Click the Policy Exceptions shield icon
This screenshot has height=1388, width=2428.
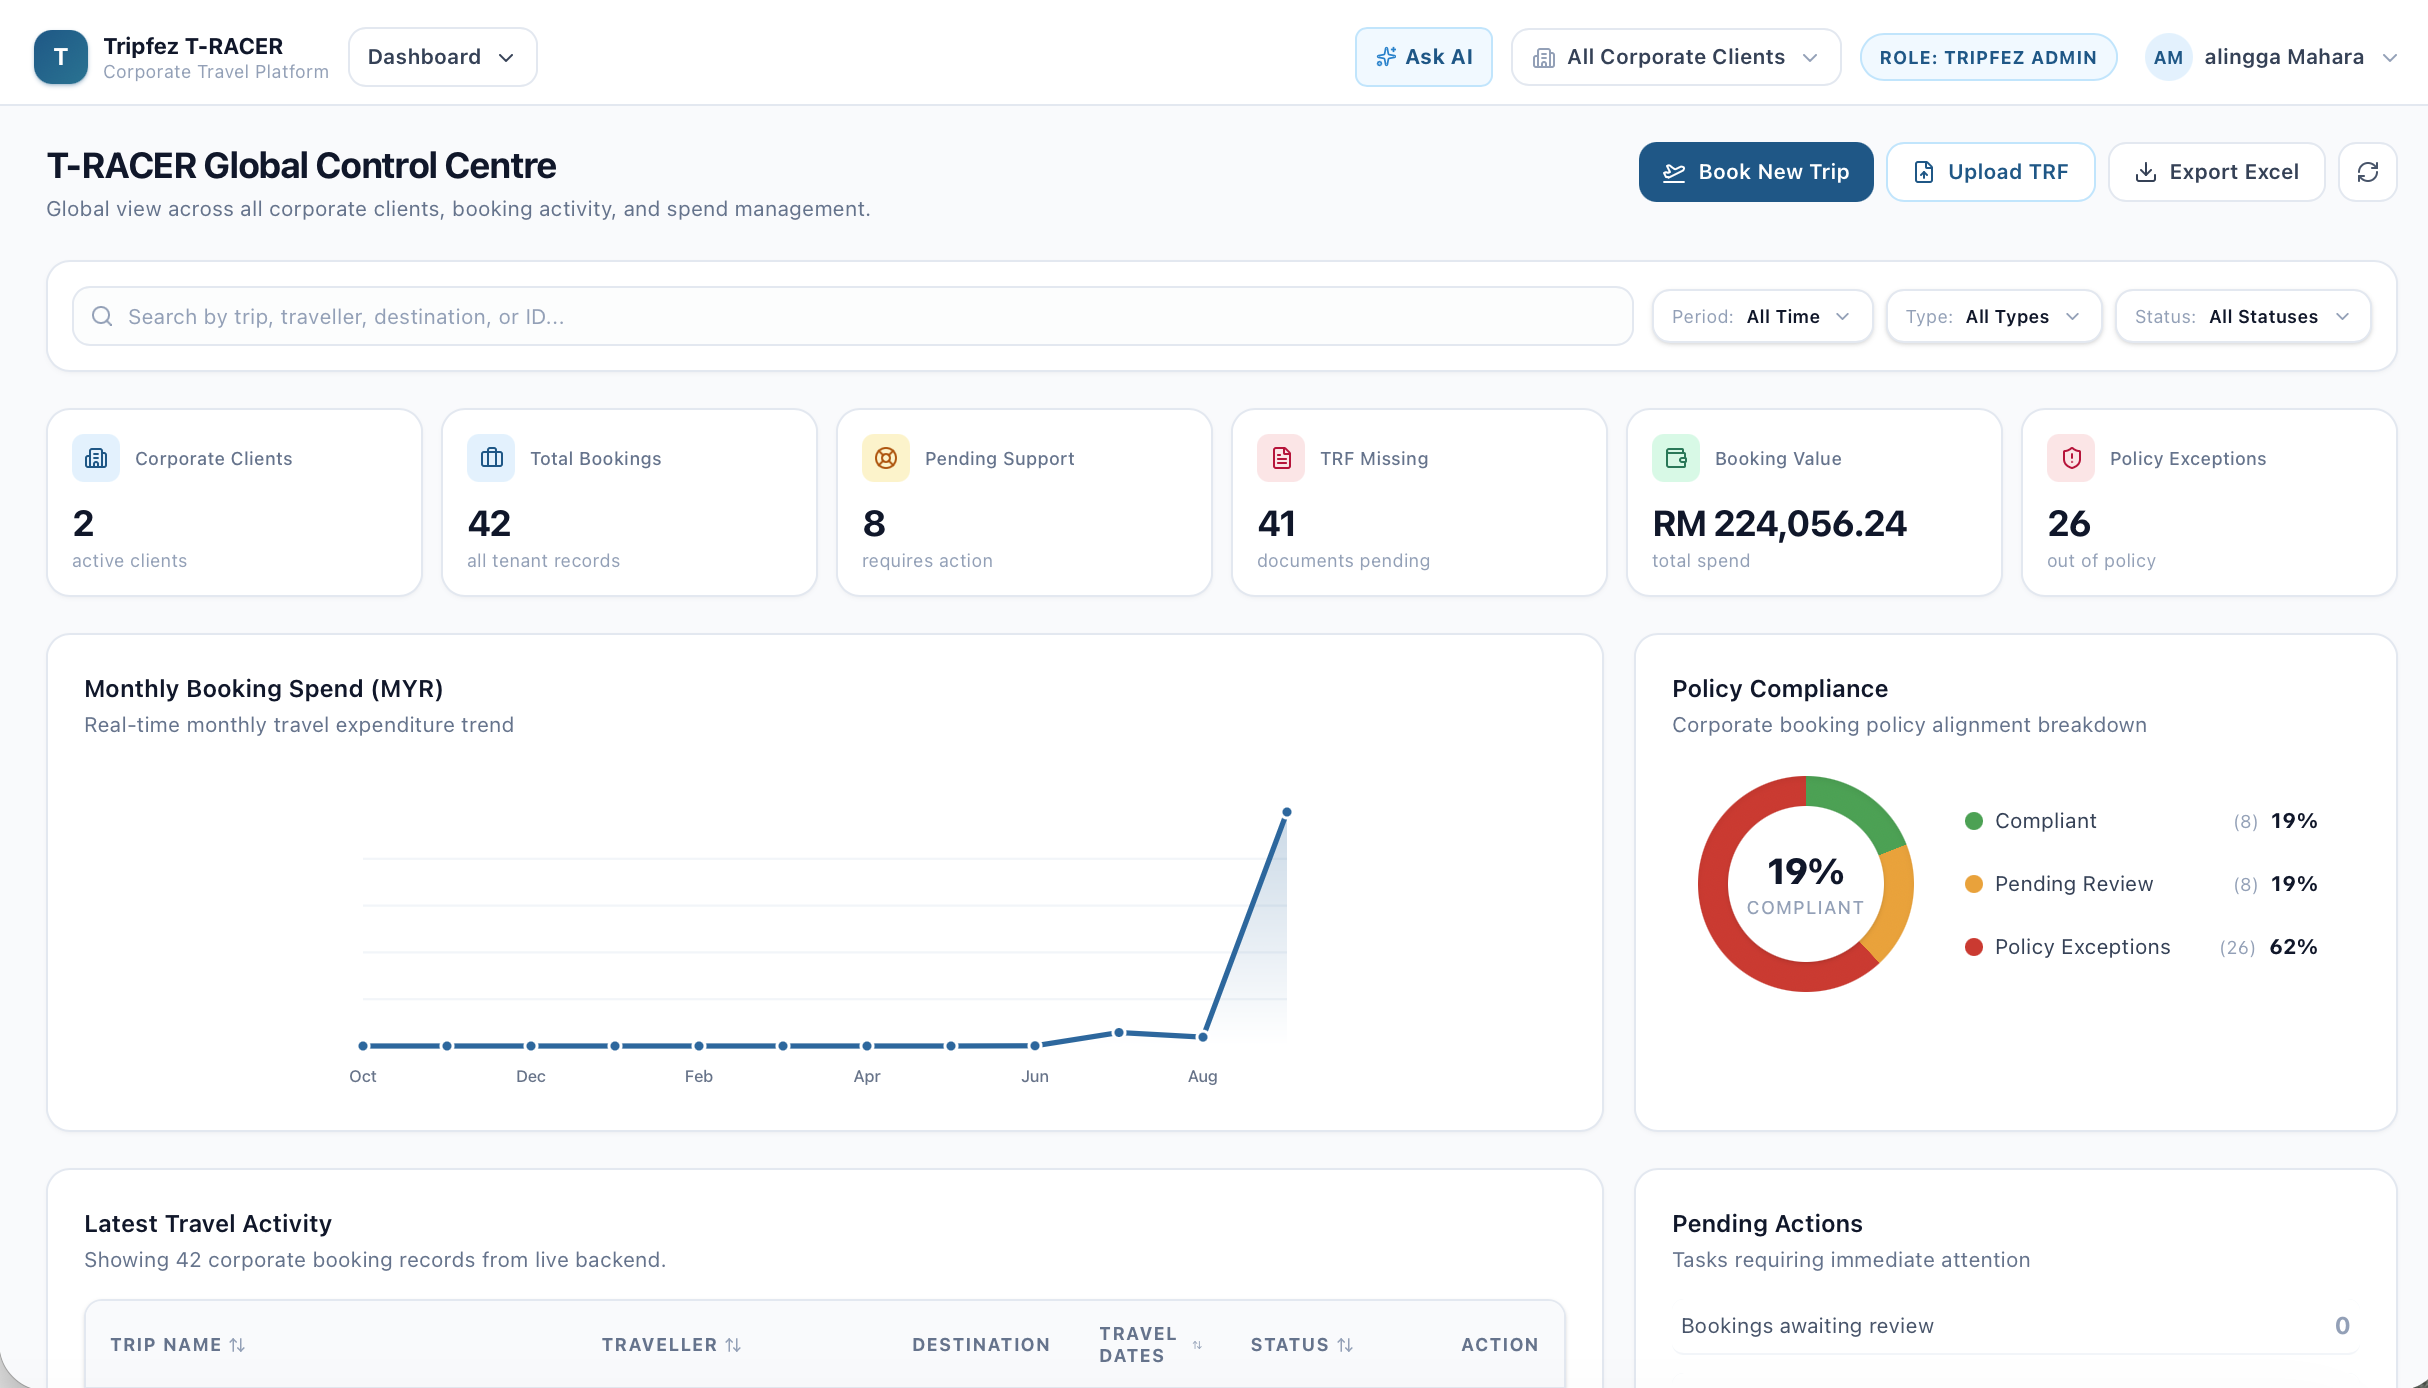(2071, 458)
